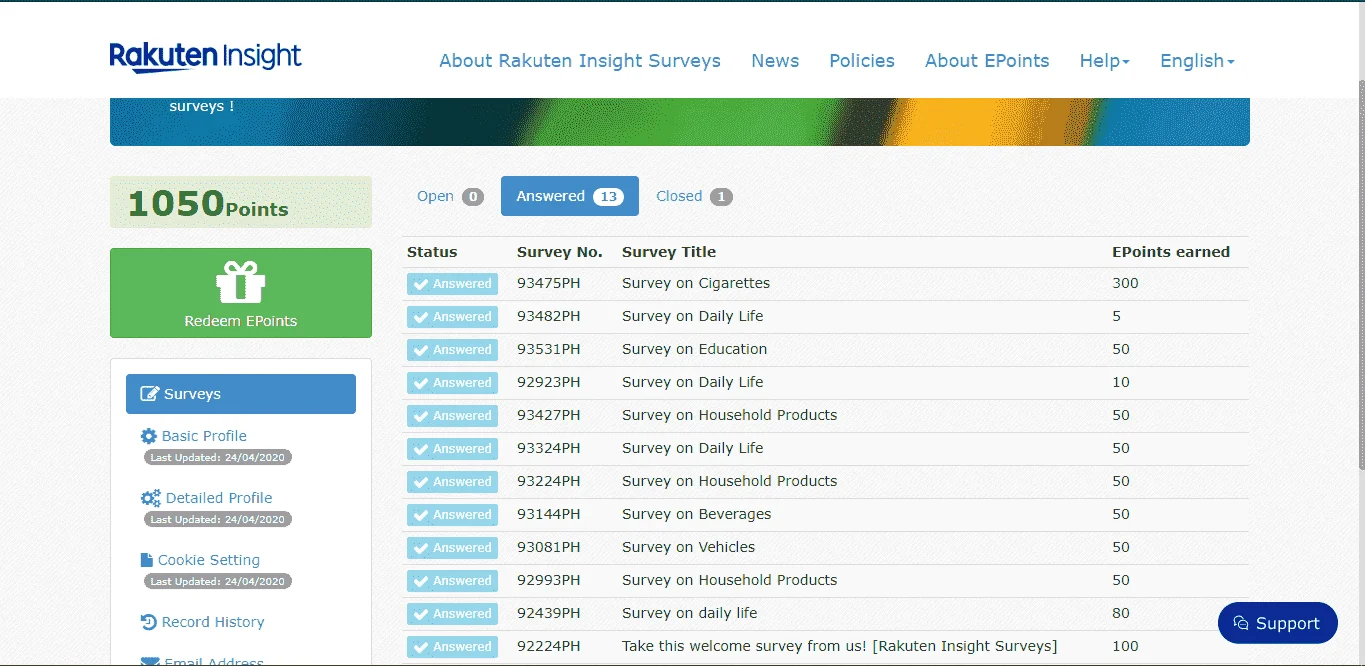
Task: Click the document icon beside Cookie Setting
Action: (x=147, y=560)
